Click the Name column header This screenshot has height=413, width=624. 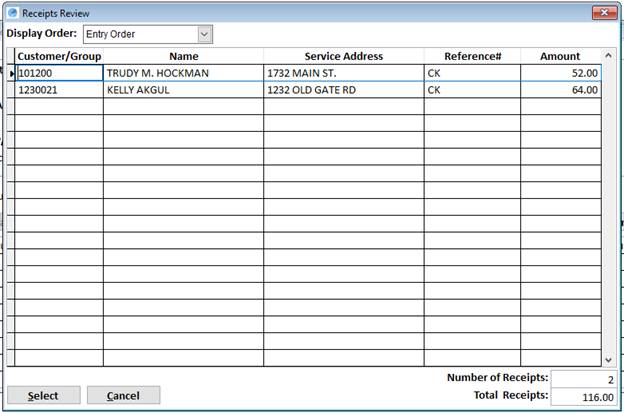point(183,56)
